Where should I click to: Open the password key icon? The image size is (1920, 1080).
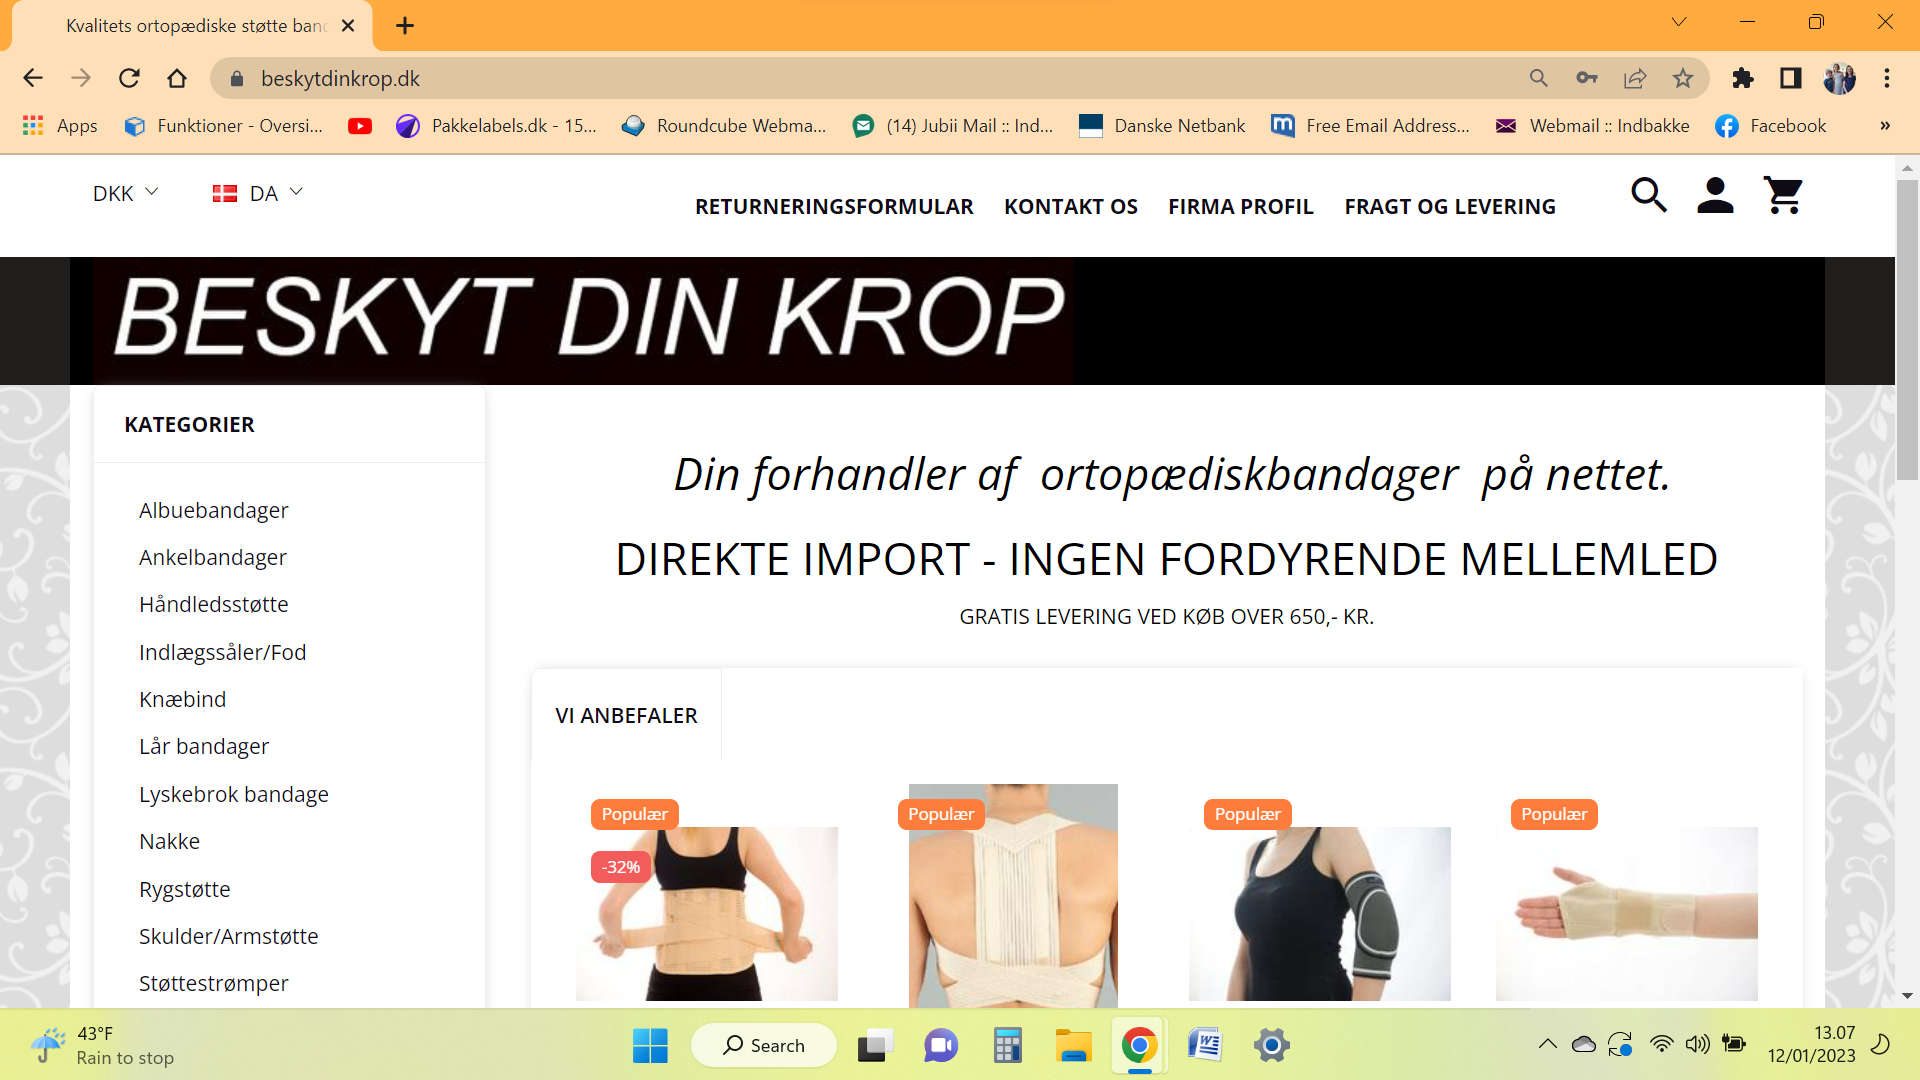tap(1587, 78)
